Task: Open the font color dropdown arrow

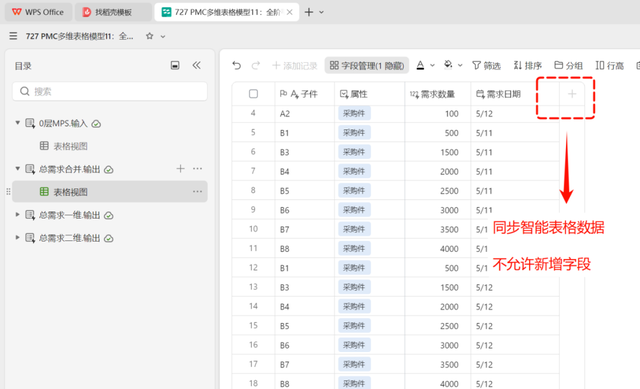Action: click(x=433, y=65)
